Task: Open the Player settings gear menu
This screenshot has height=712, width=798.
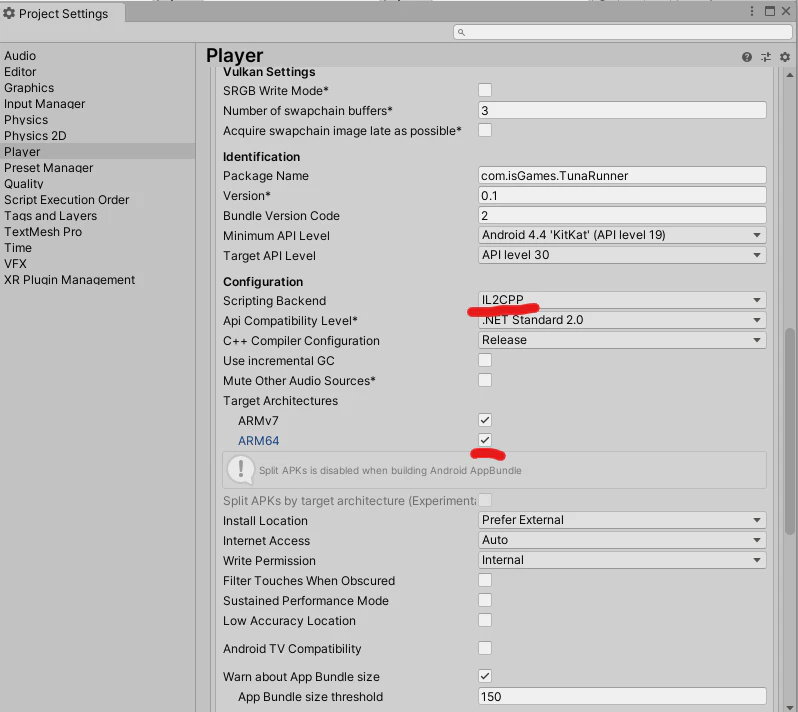Action: pos(785,57)
